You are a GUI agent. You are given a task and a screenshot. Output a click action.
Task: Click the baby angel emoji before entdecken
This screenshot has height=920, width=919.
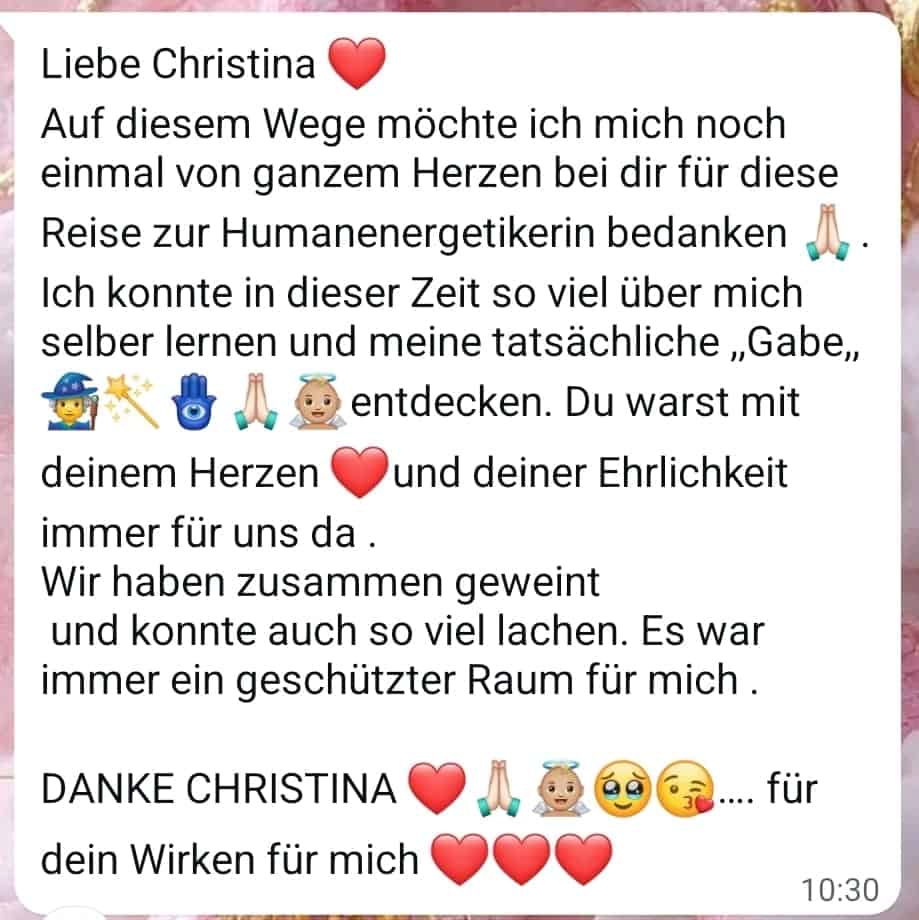point(317,402)
